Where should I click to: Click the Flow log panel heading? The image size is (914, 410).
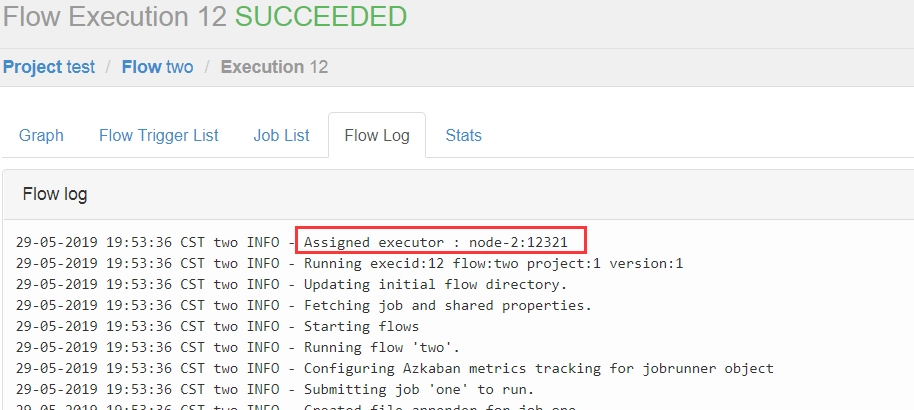(55, 194)
